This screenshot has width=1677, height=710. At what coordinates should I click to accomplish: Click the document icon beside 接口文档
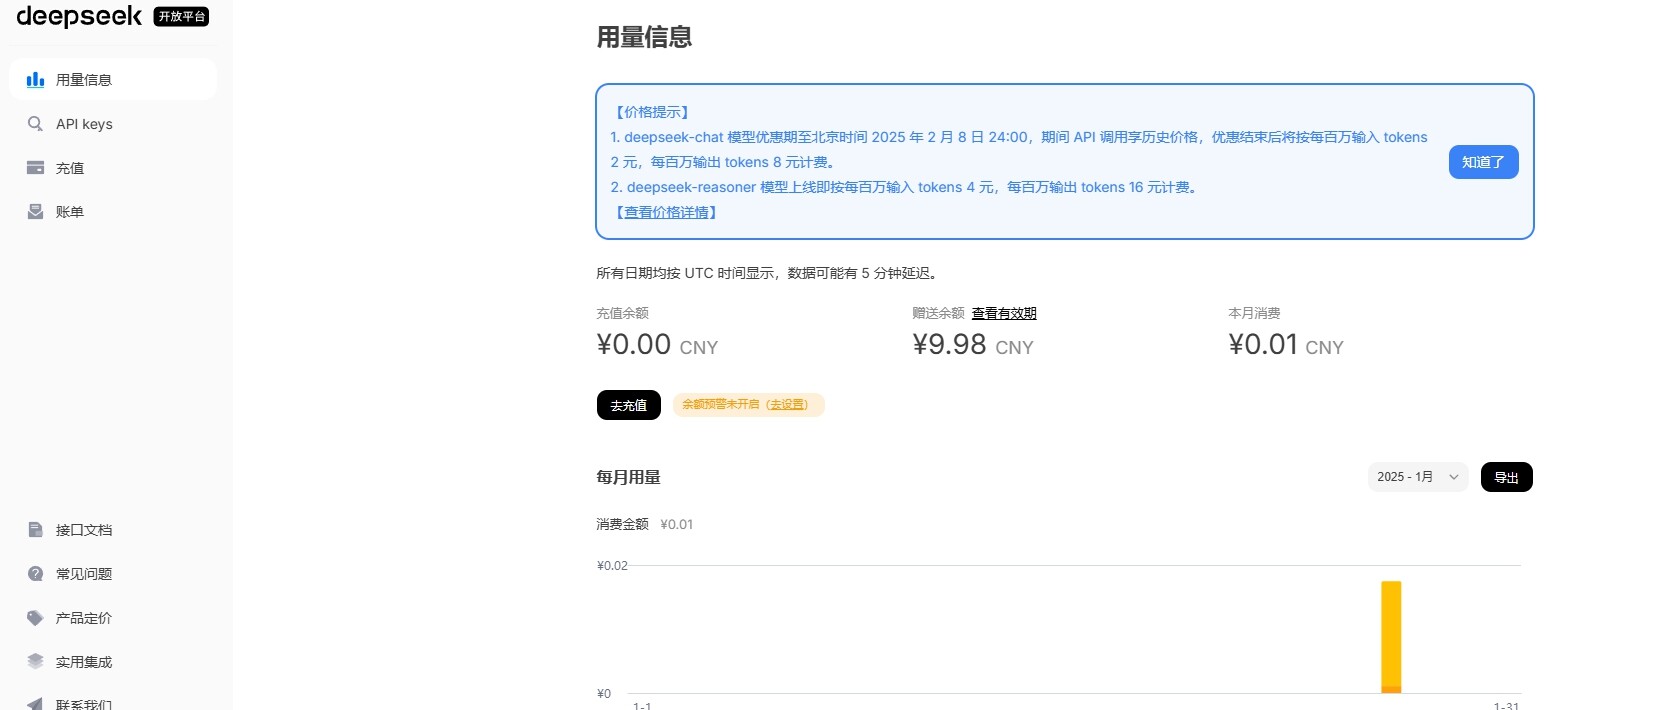coord(36,530)
